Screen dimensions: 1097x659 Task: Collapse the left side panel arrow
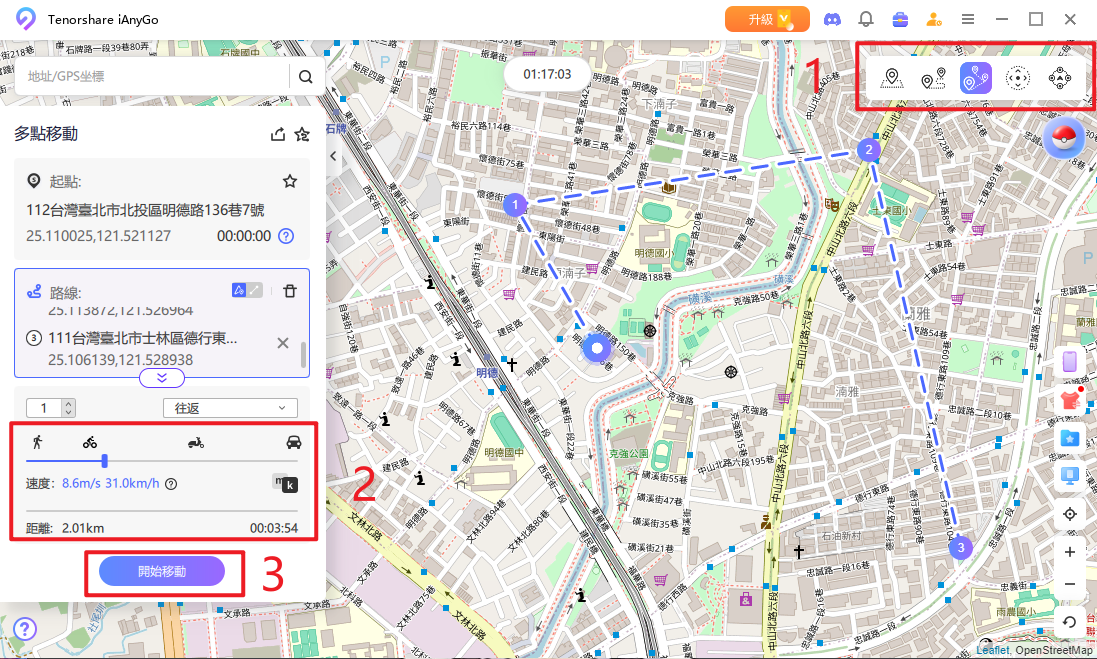pyautogui.click(x=333, y=156)
